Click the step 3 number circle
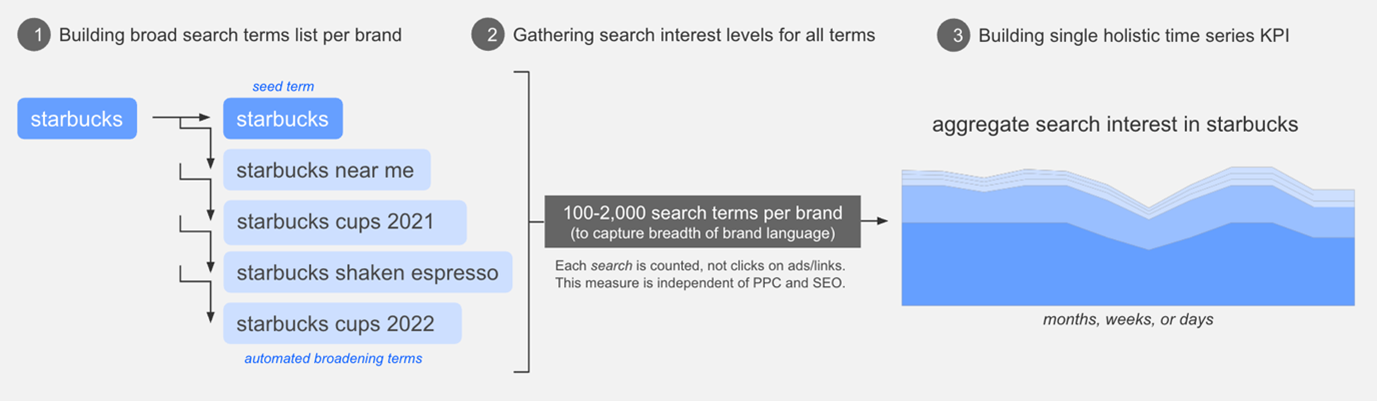This screenshot has width=1377, height=401. pyautogui.click(x=954, y=35)
